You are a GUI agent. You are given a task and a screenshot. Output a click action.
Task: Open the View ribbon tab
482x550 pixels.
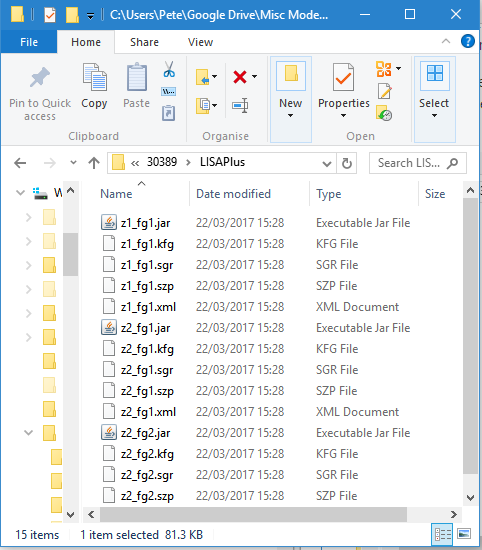[200, 42]
